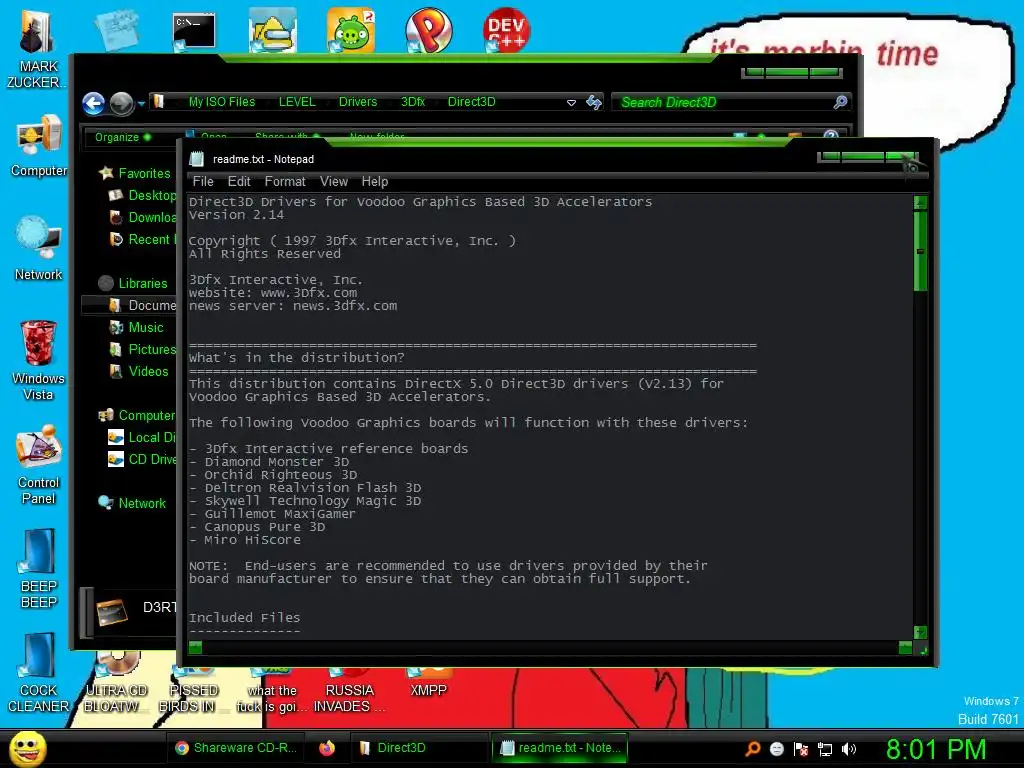
Task: Select My ISO Files breadcrumb in address bar
Action: click(222, 102)
